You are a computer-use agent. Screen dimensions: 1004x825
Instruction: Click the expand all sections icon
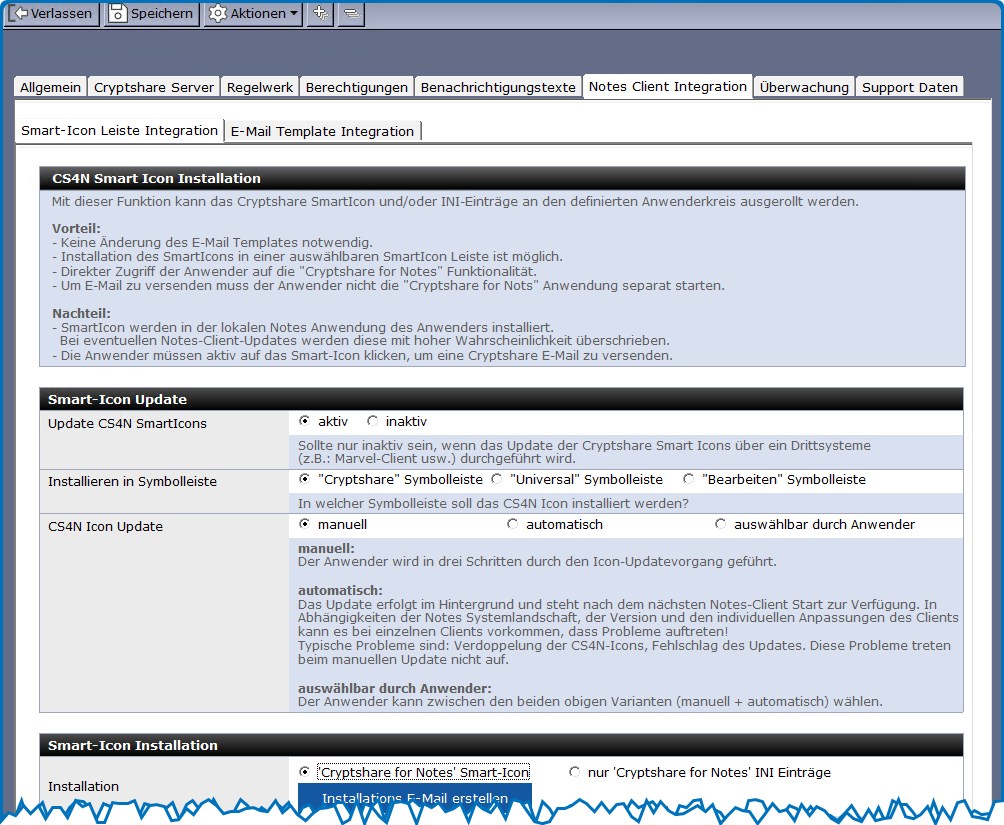pyautogui.click(x=320, y=14)
